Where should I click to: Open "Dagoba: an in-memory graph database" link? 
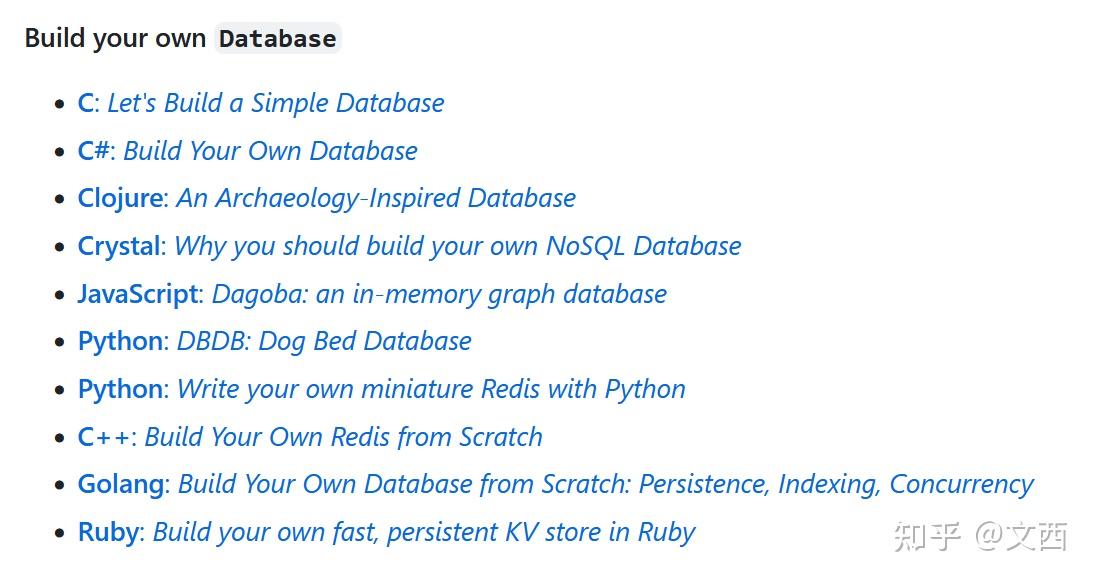click(440, 294)
